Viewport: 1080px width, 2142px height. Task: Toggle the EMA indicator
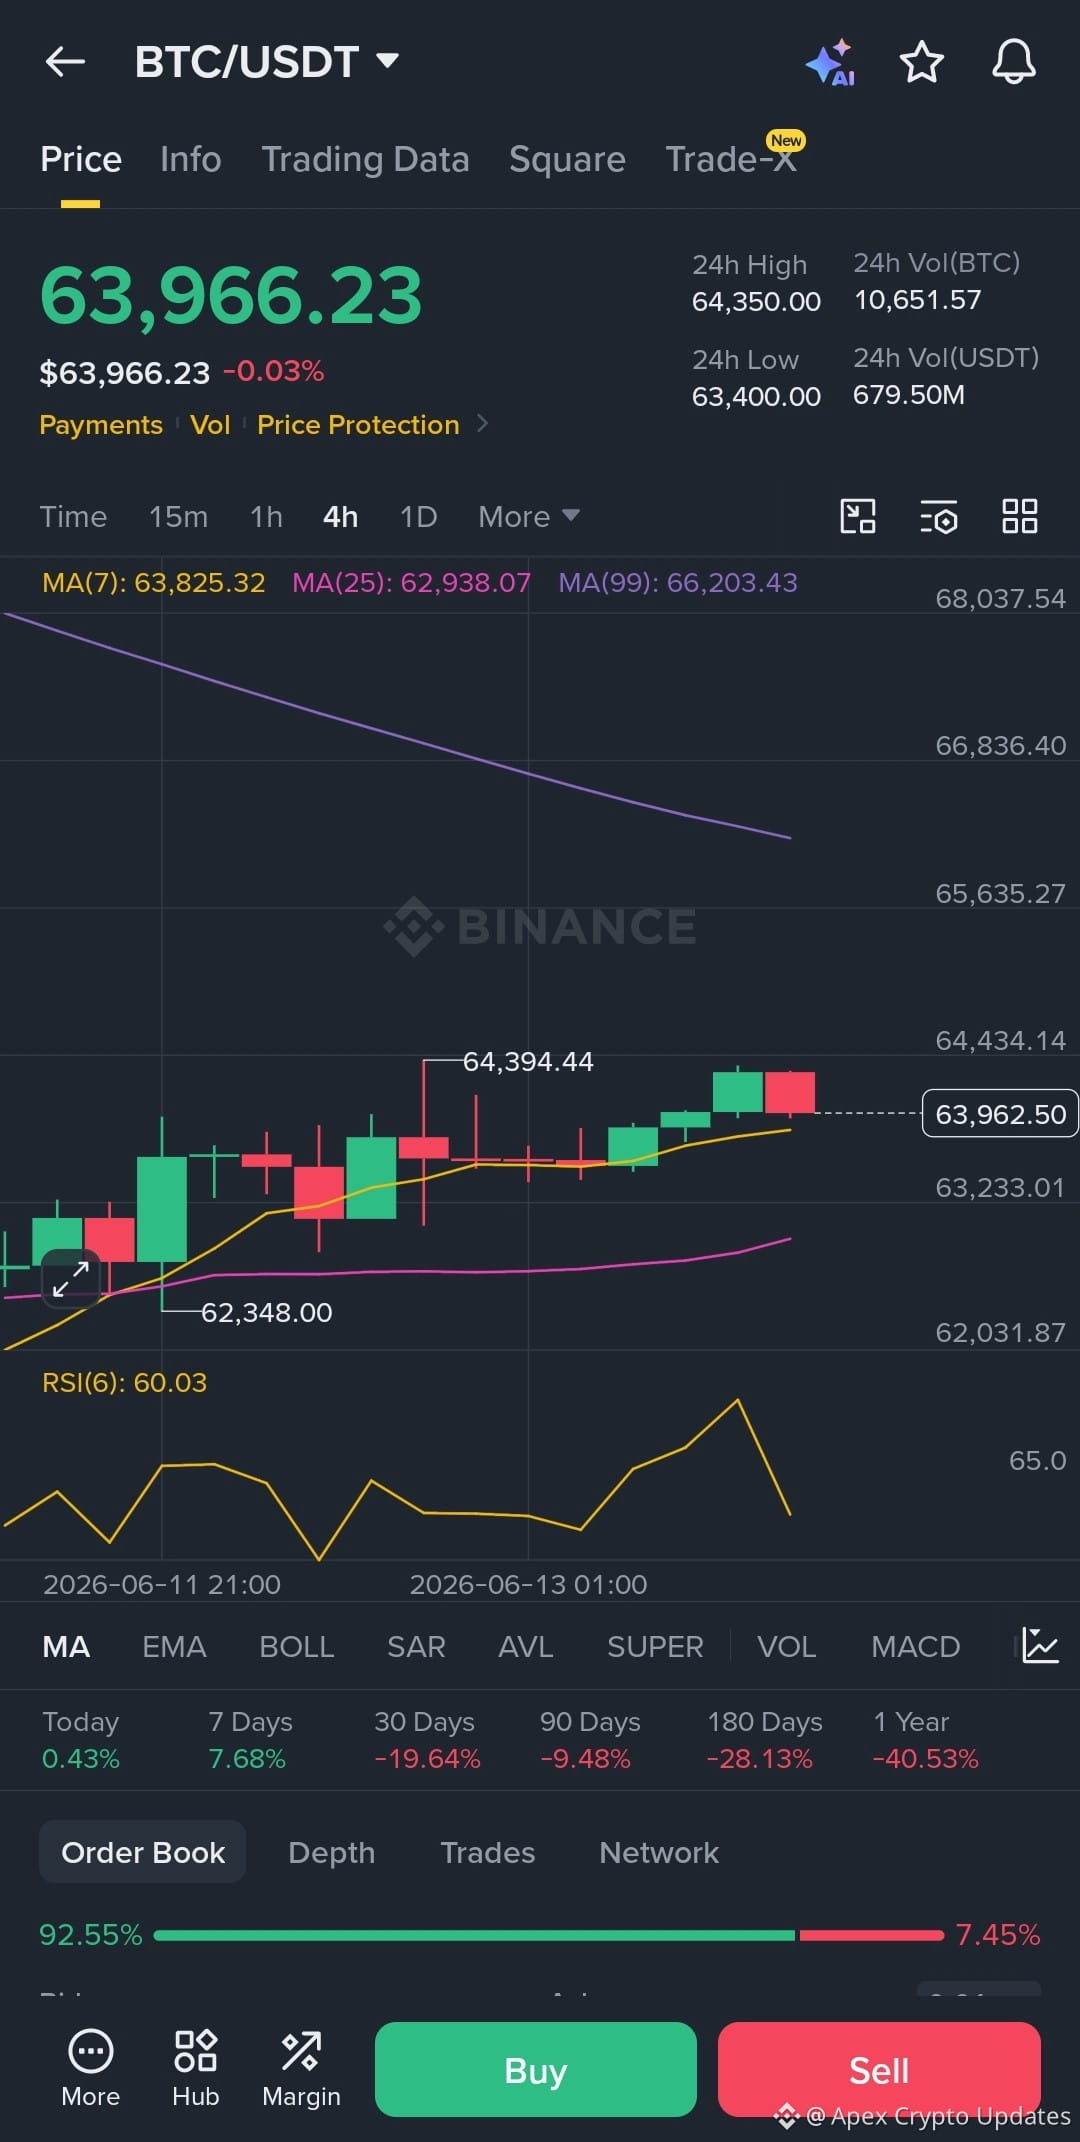click(x=174, y=1646)
